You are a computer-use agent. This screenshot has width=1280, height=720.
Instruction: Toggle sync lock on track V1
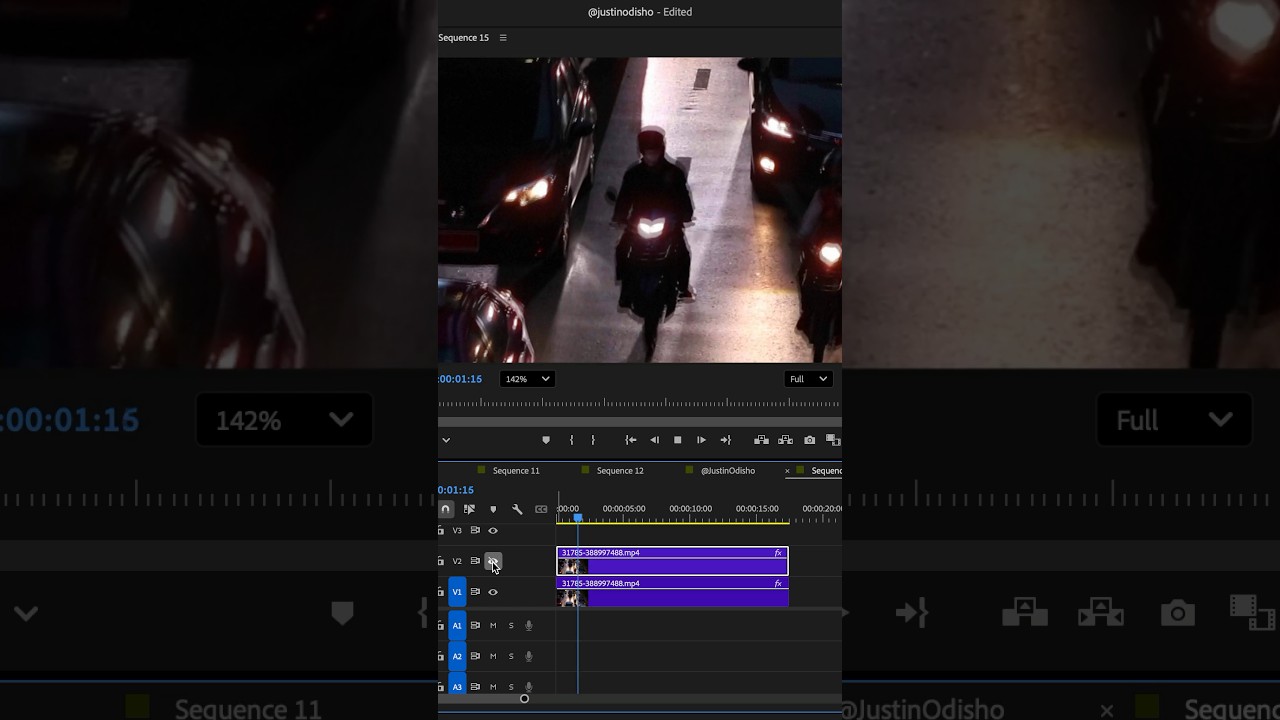point(475,592)
